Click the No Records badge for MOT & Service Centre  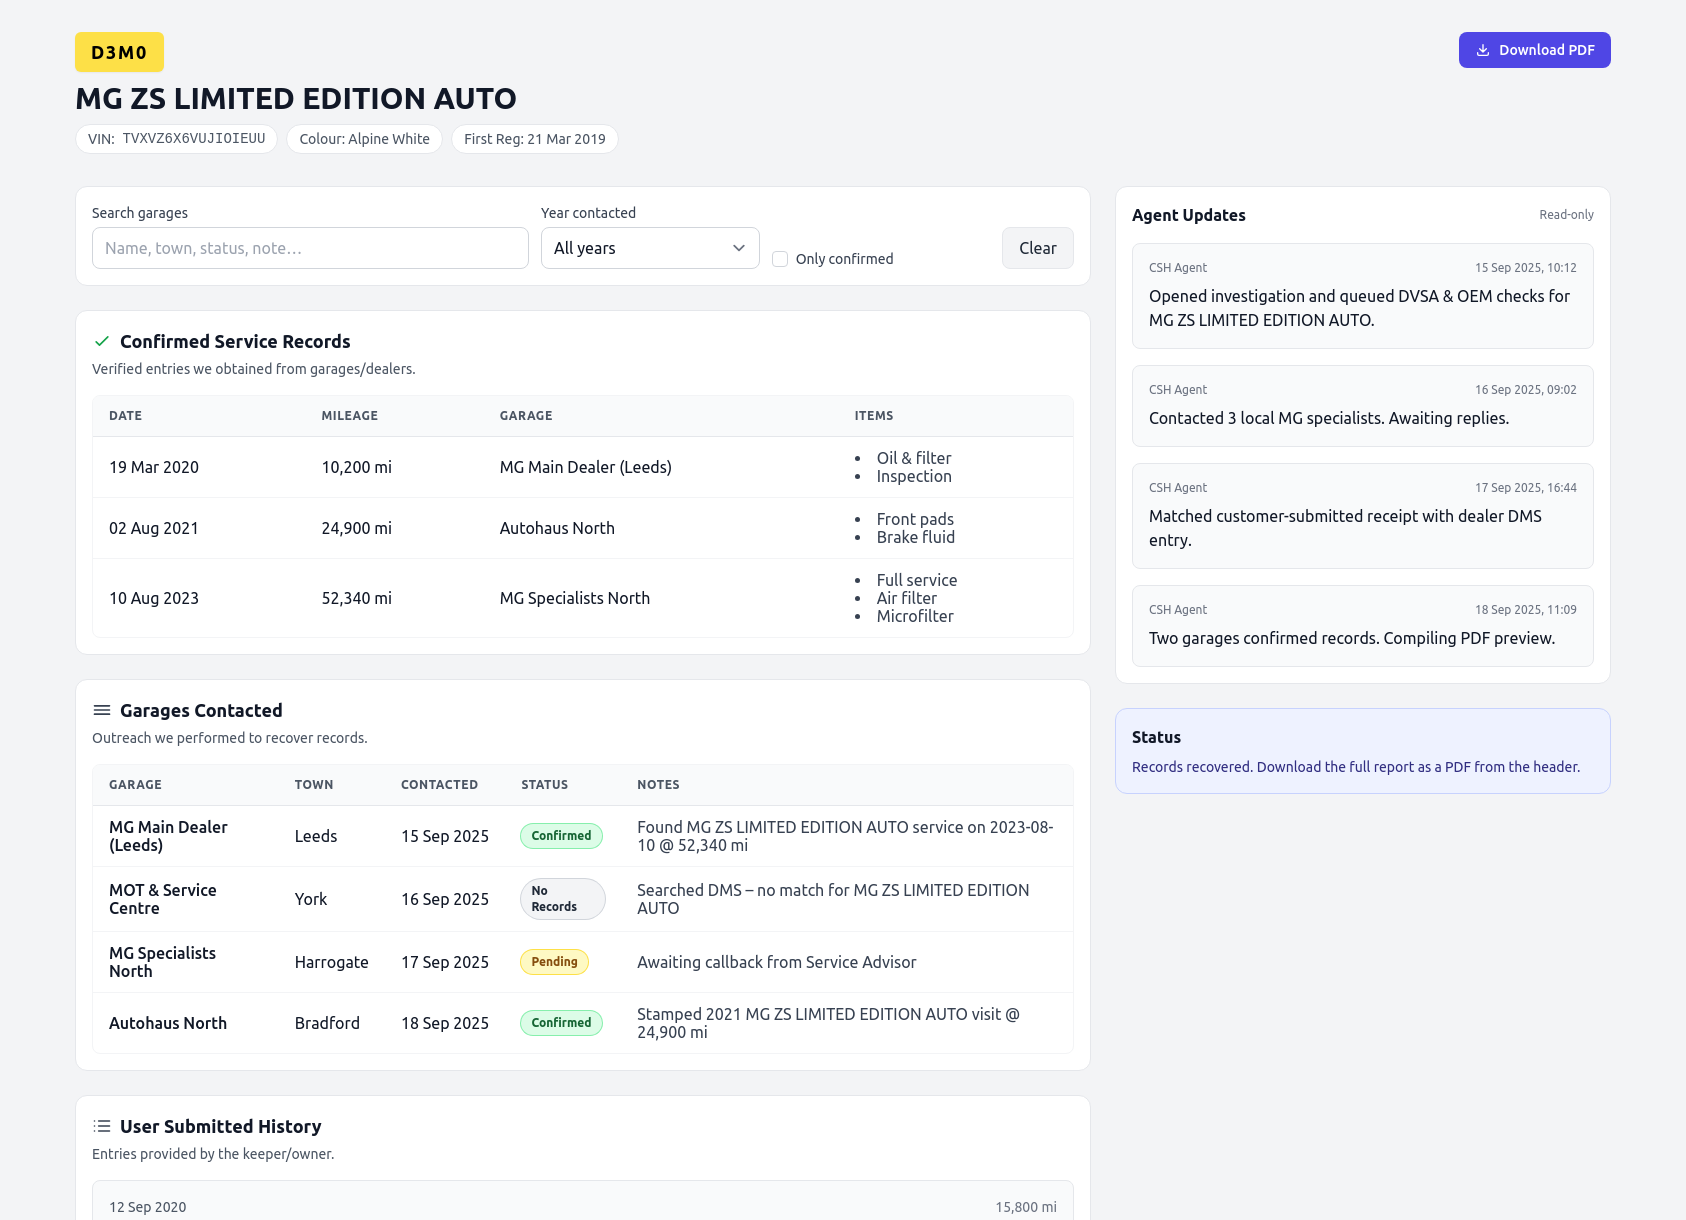tap(562, 899)
